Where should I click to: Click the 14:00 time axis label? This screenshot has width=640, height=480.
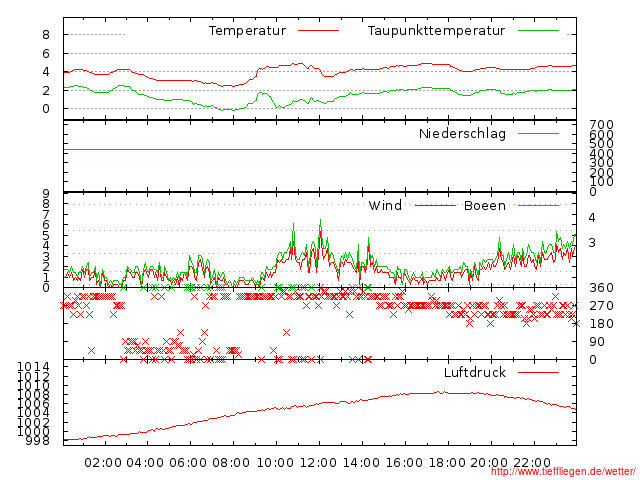[x=361, y=463]
